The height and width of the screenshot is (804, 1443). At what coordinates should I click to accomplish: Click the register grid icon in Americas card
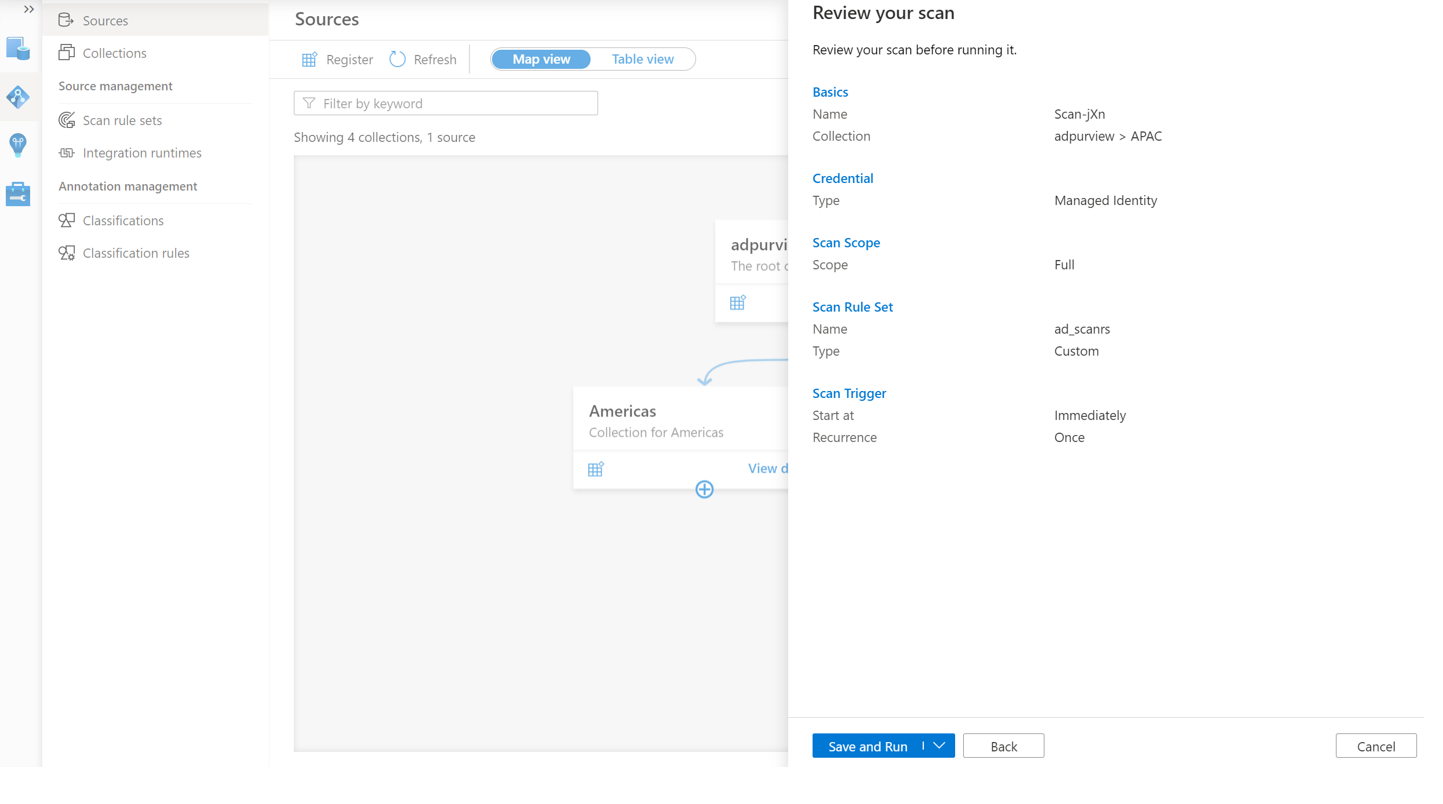tap(596, 469)
